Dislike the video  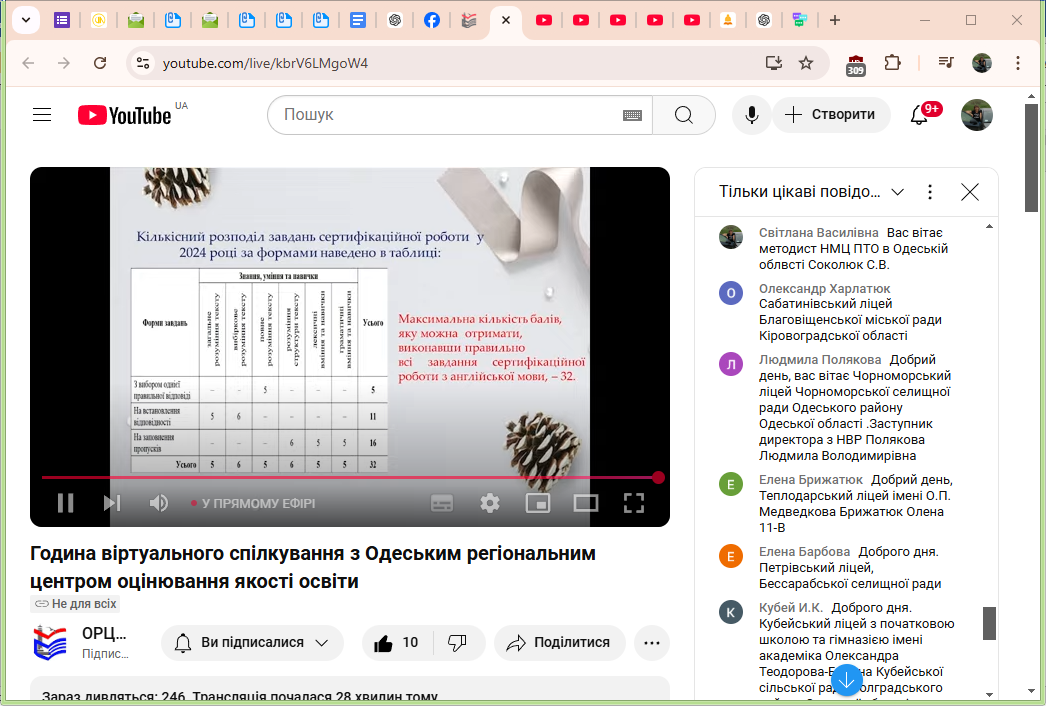click(x=457, y=643)
